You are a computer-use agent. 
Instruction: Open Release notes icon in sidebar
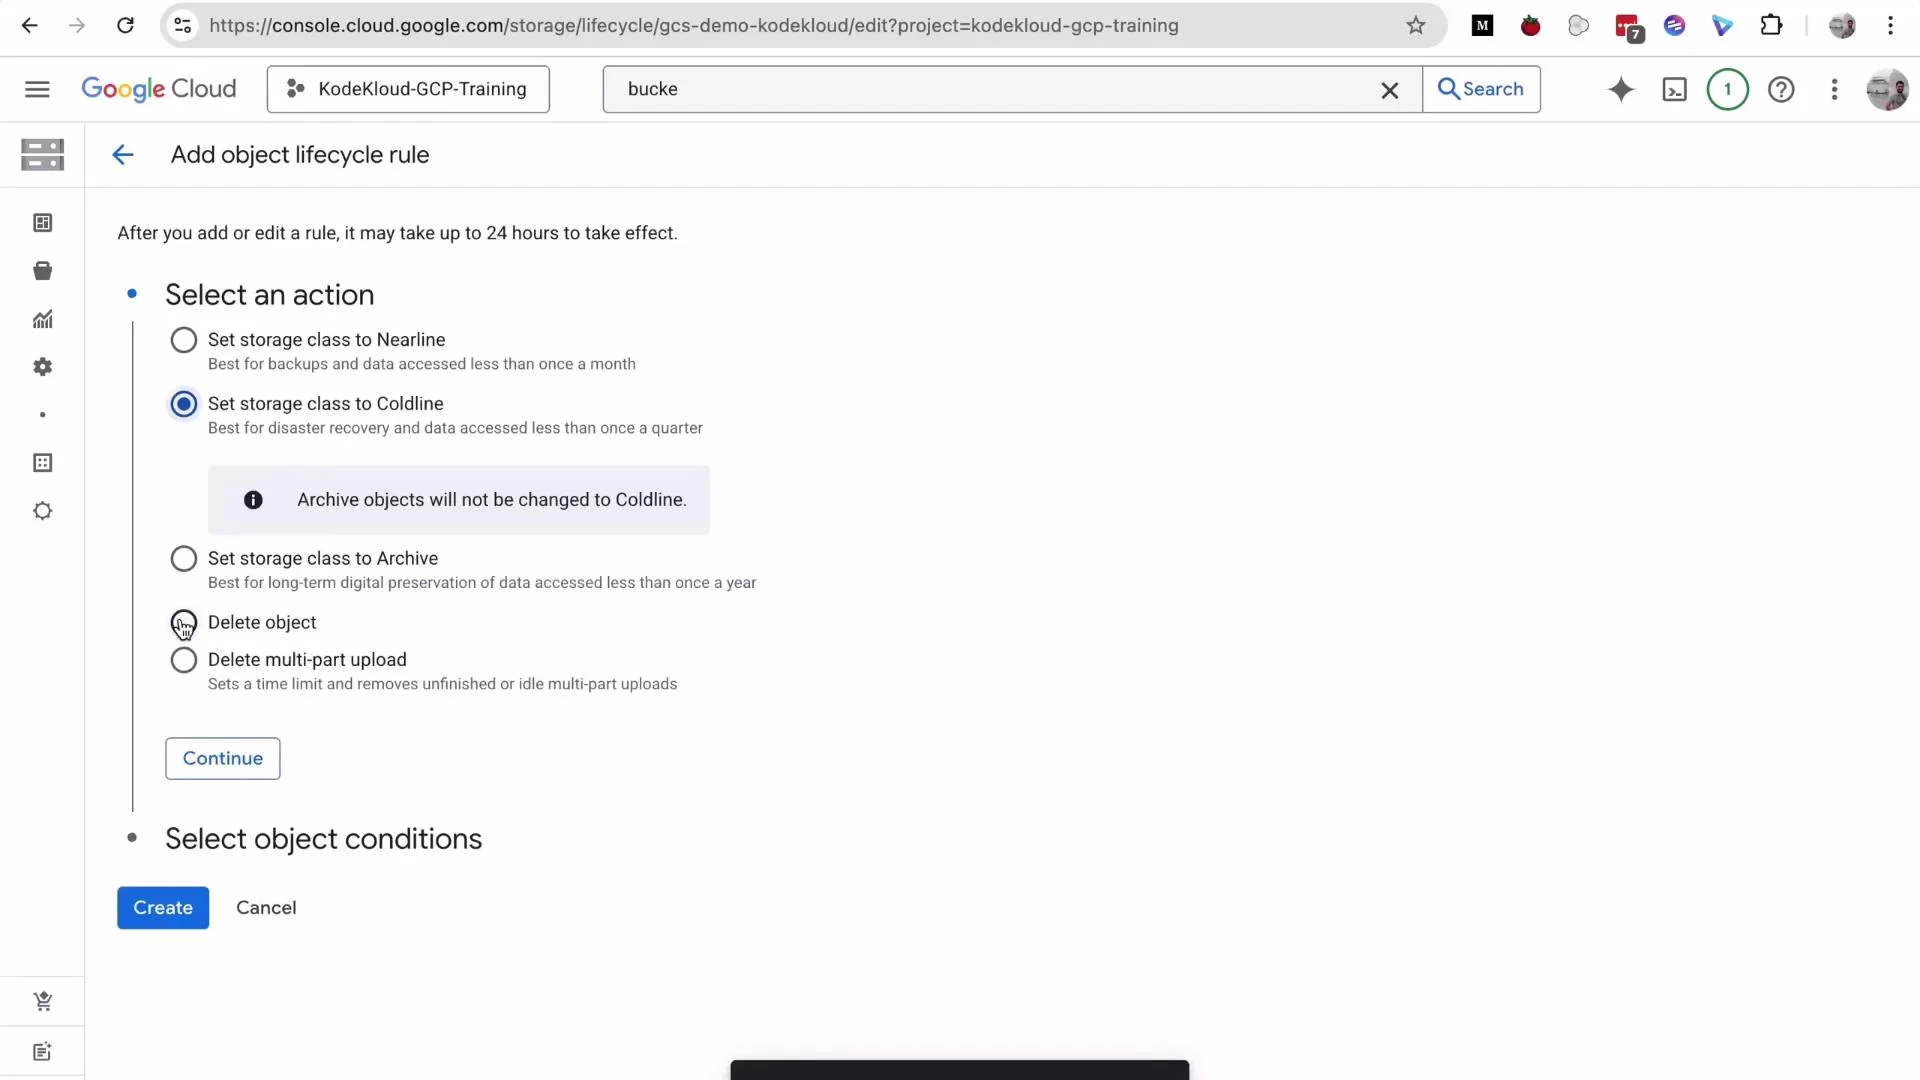(x=42, y=1051)
